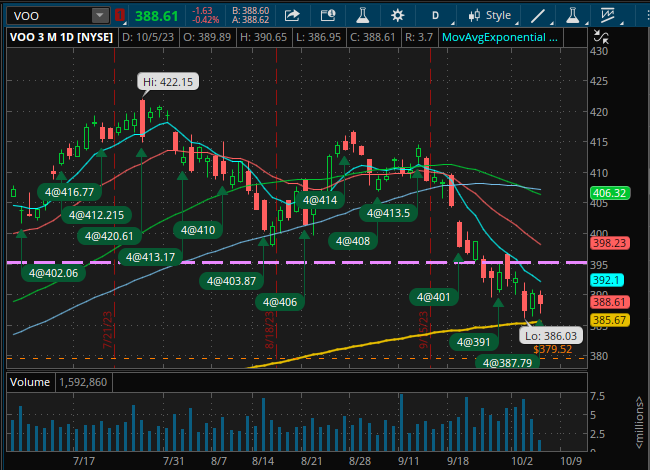Click the ask price A: 388.62
The width and height of the screenshot is (650, 470).
coord(250,20)
